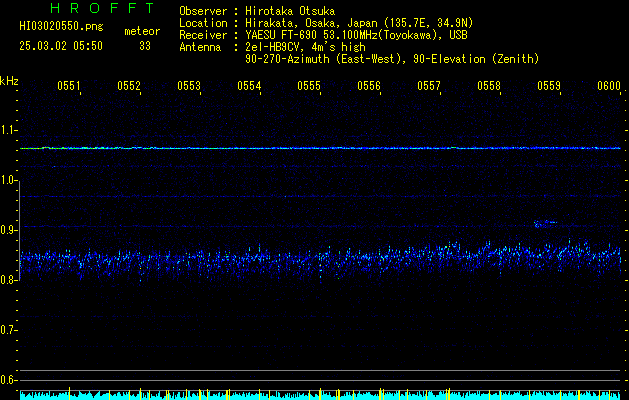Click the 0.7 kHz frequency label
This screenshot has width=629, height=400.
click(8, 330)
